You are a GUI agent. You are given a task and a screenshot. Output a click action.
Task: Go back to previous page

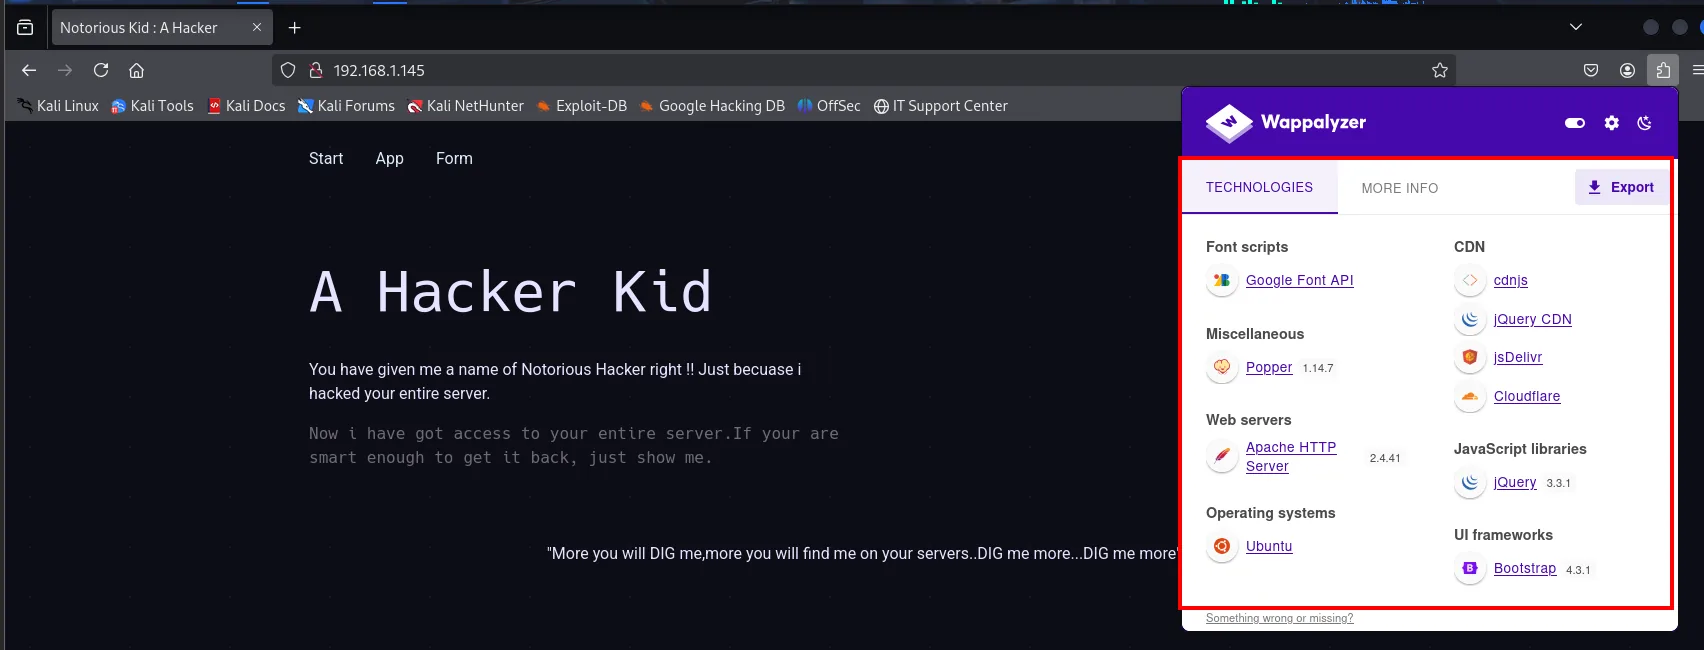[x=29, y=70]
